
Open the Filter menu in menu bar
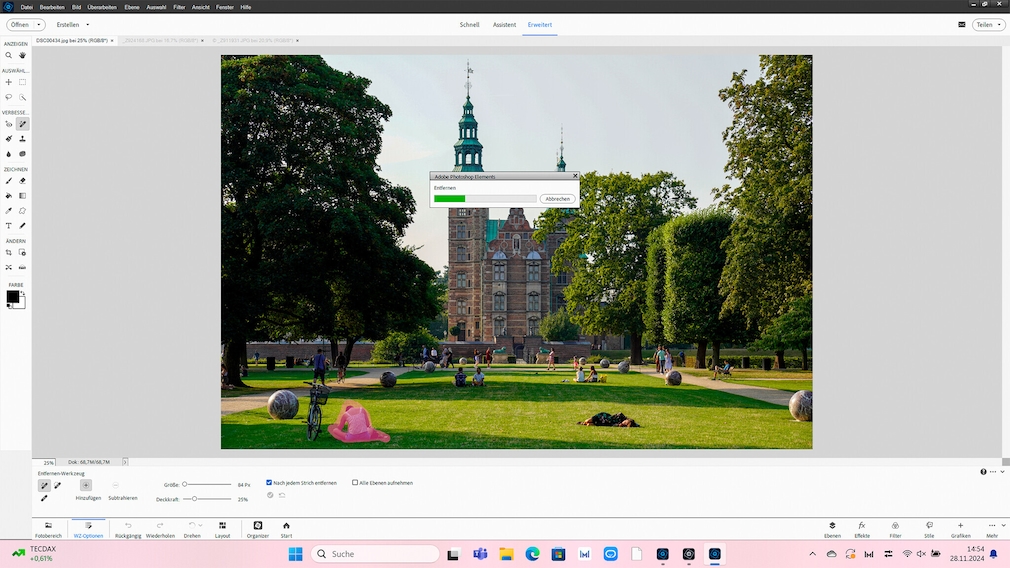[179, 7]
